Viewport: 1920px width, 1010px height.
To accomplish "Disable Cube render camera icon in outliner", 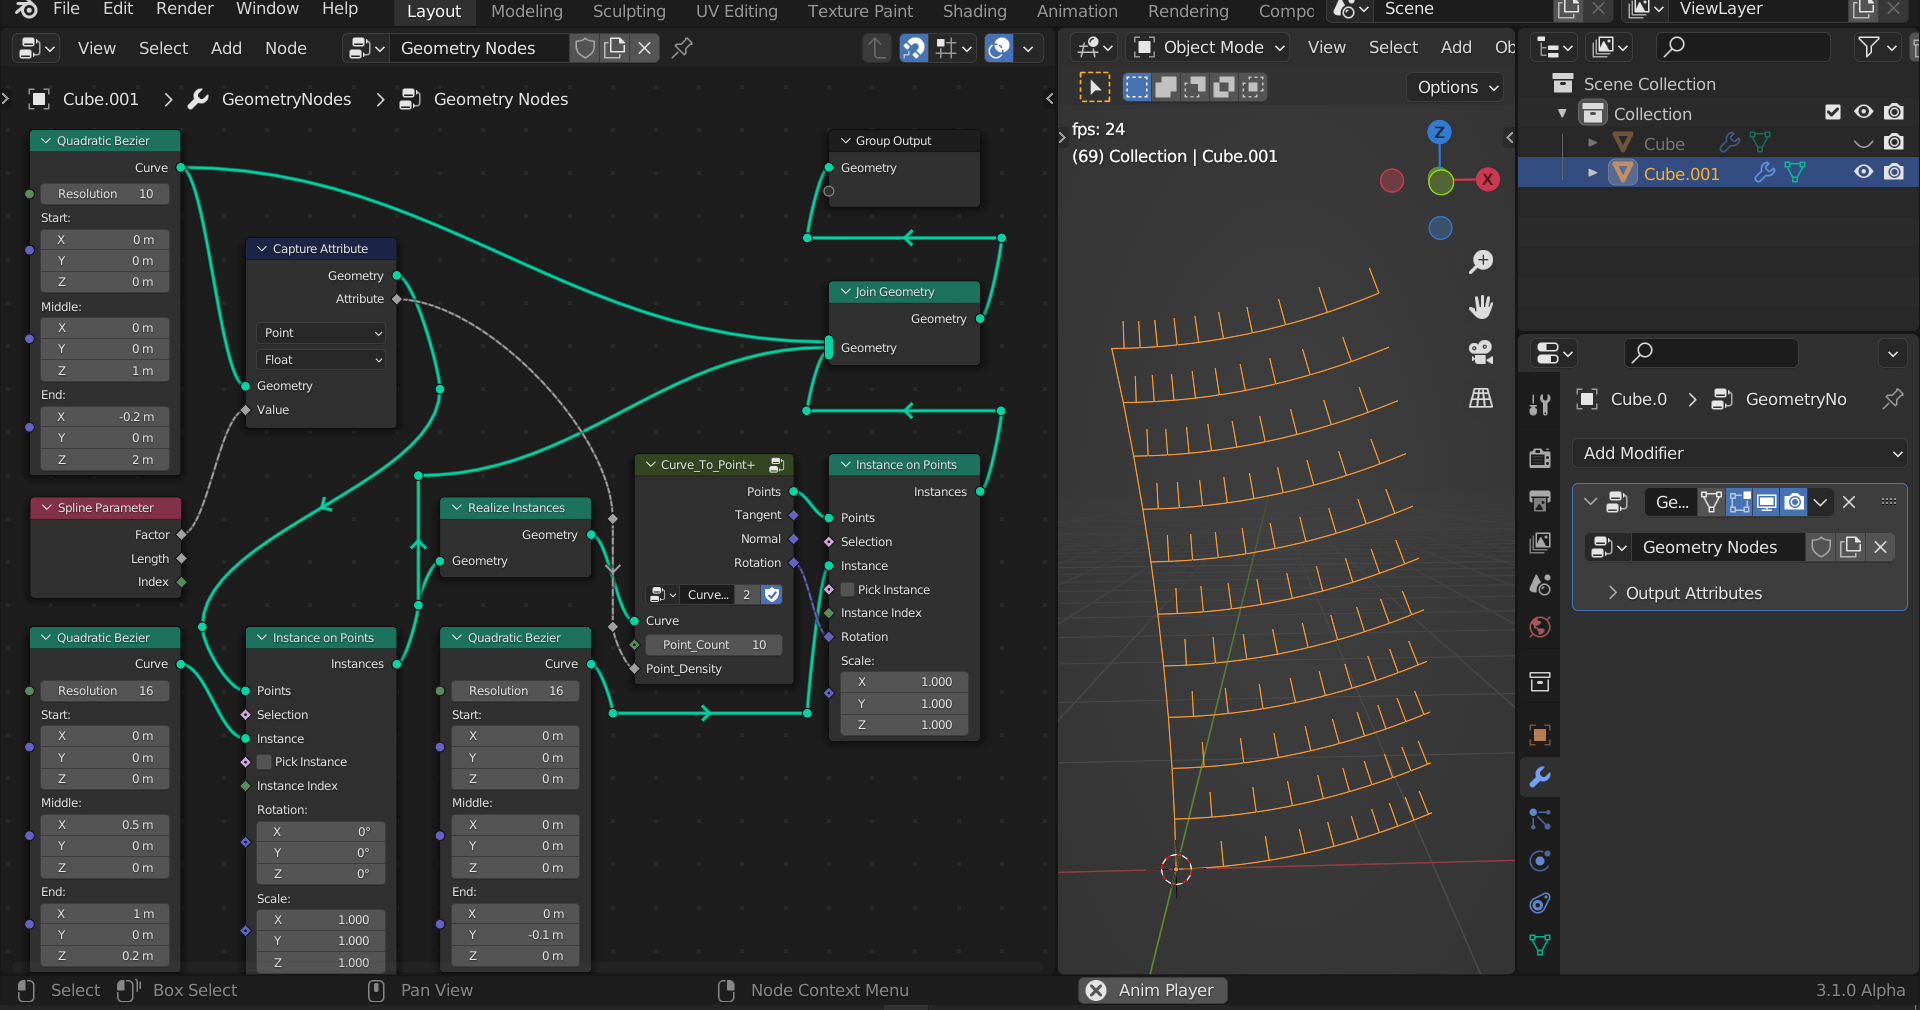I will [1894, 142].
